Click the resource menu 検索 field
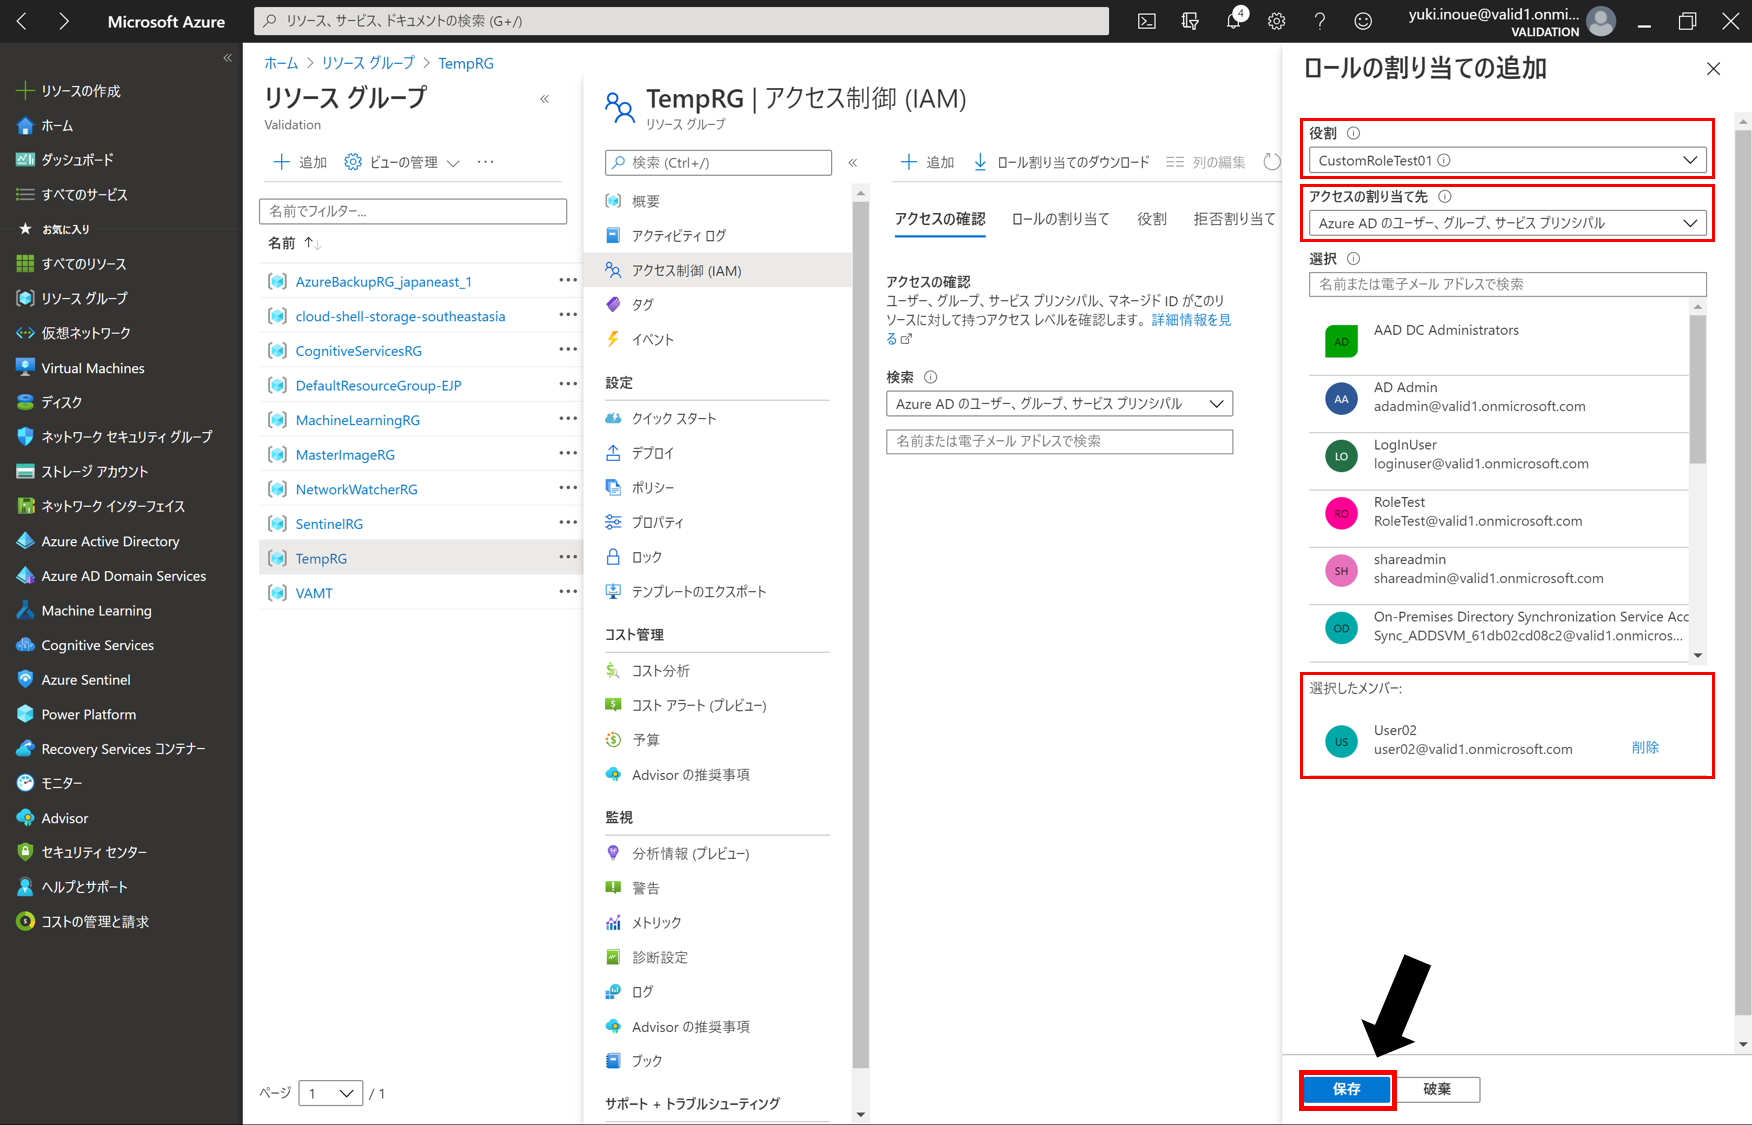This screenshot has height=1125, width=1752. click(718, 162)
